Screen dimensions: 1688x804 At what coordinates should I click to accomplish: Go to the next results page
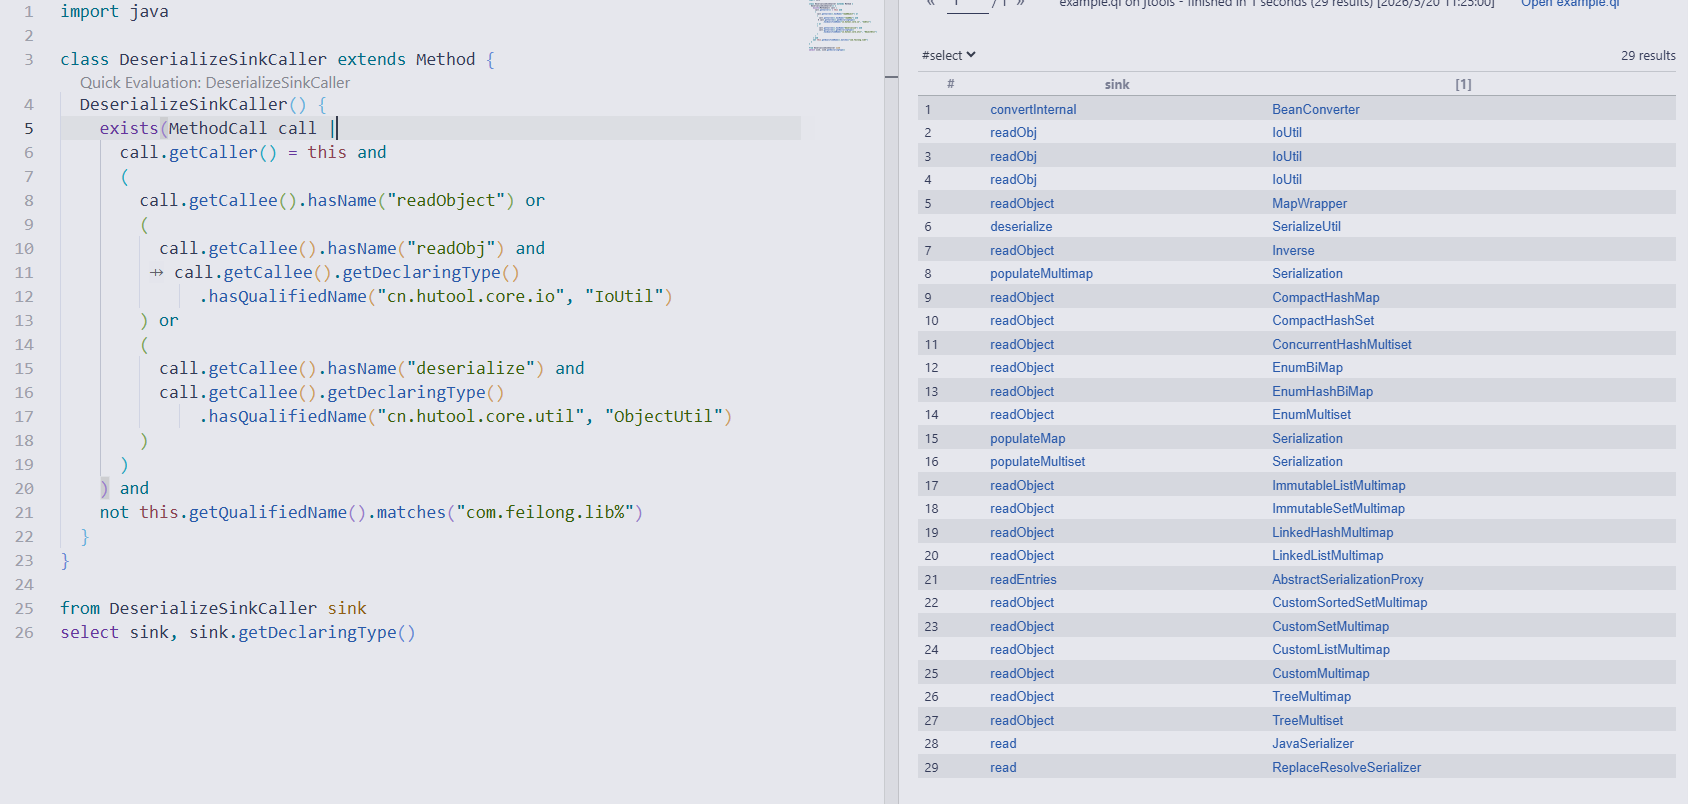click(1020, 4)
